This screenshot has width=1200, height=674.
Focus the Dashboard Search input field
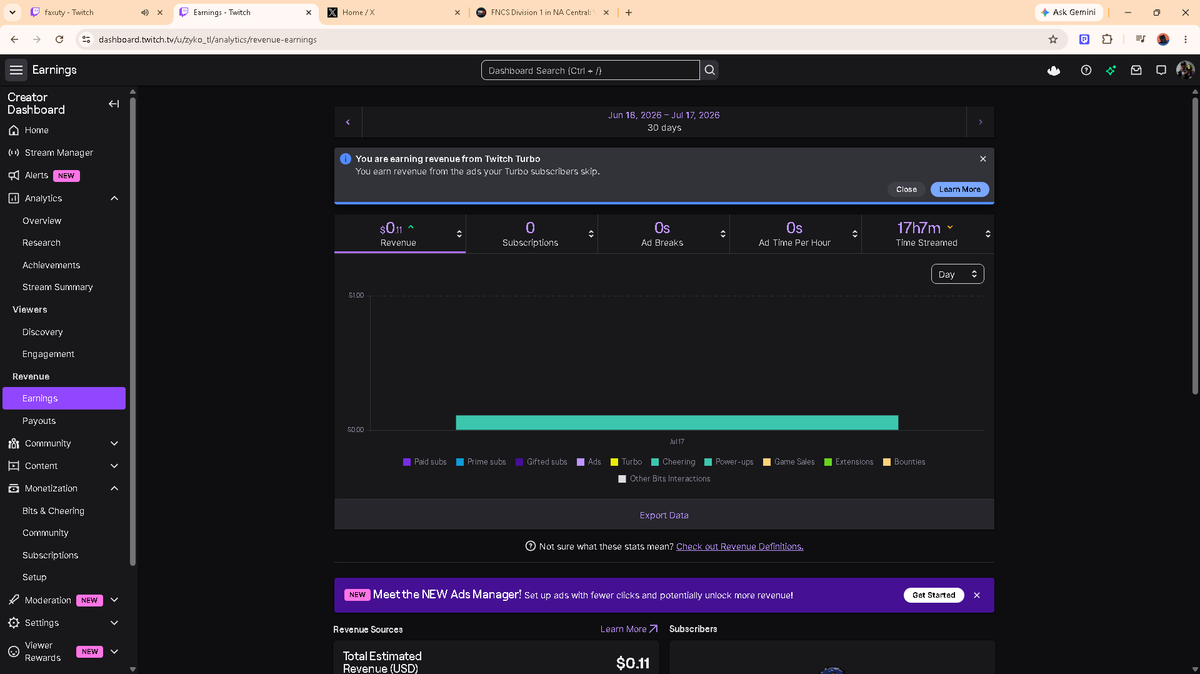pos(590,70)
